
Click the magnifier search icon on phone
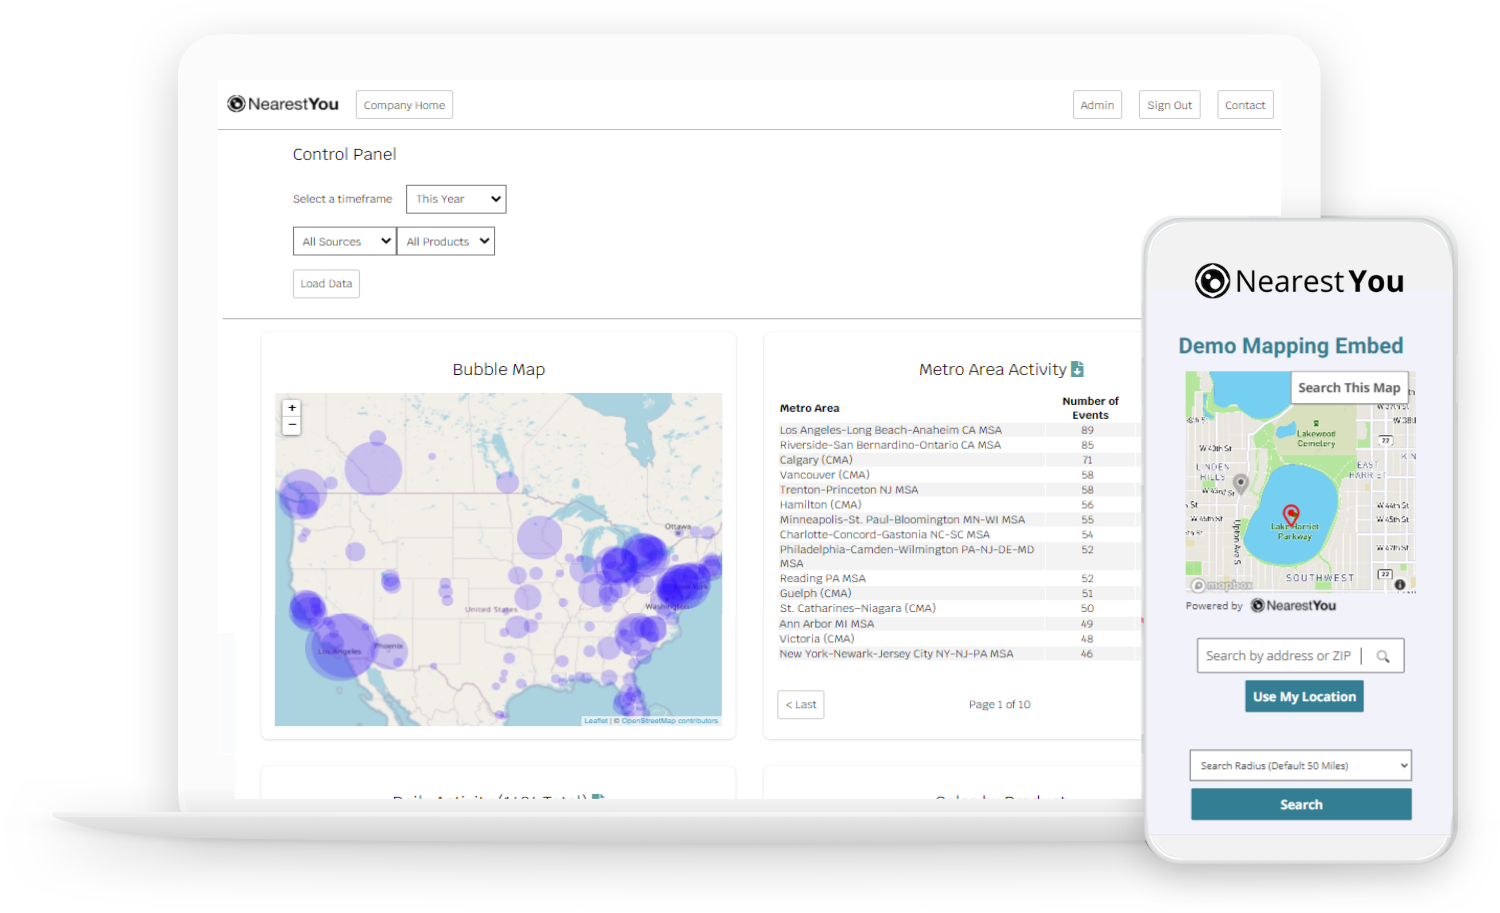point(1383,657)
